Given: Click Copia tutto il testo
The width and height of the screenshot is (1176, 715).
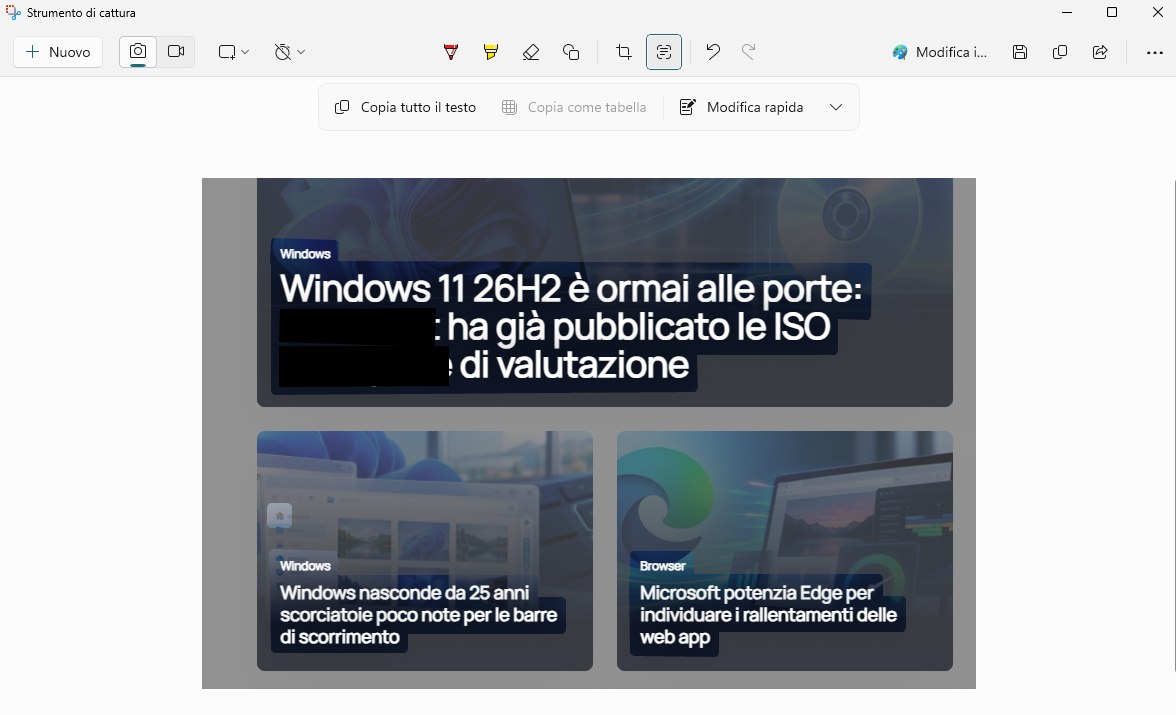Looking at the screenshot, I should 406,107.
